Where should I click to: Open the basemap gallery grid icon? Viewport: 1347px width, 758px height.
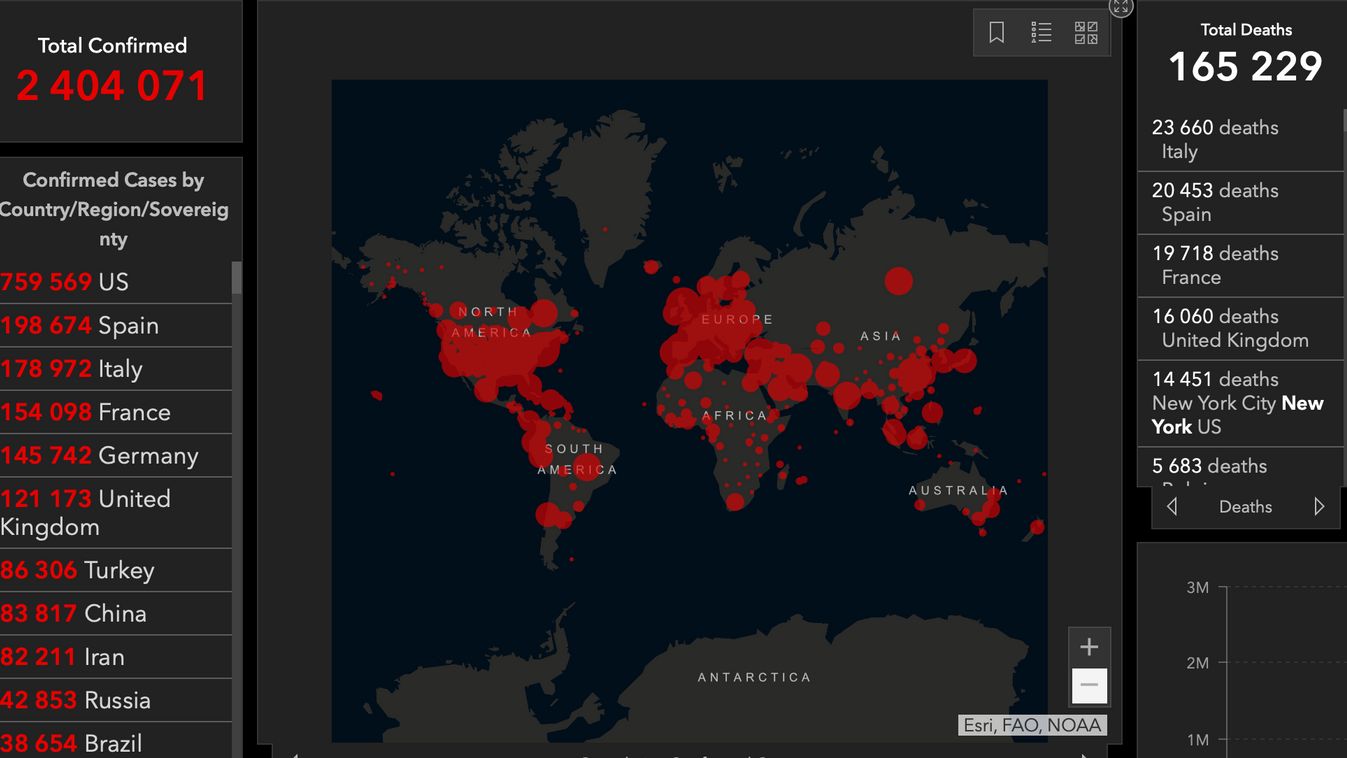[x=1086, y=33]
